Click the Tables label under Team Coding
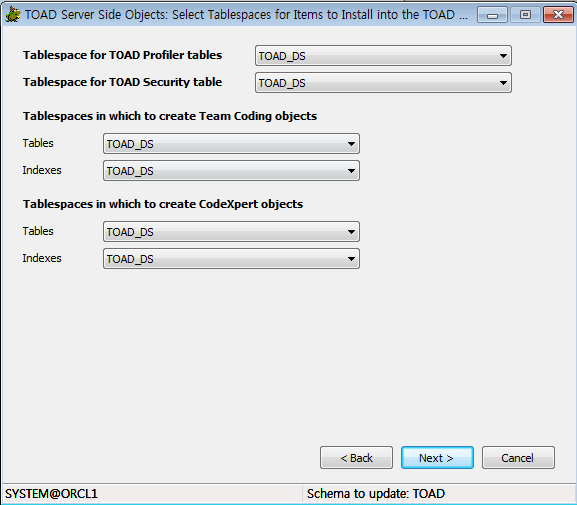 38,143
